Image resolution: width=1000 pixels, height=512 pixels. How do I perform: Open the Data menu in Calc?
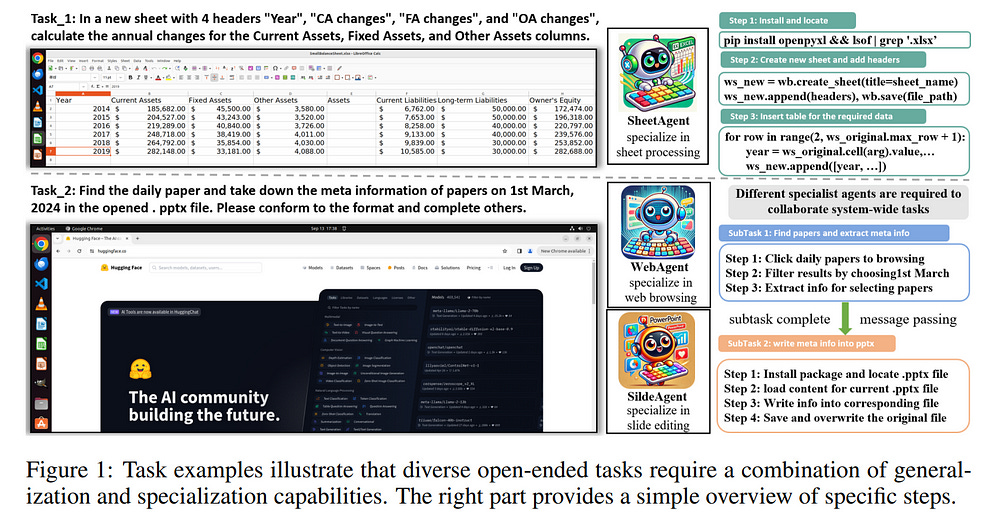[x=137, y=61]
